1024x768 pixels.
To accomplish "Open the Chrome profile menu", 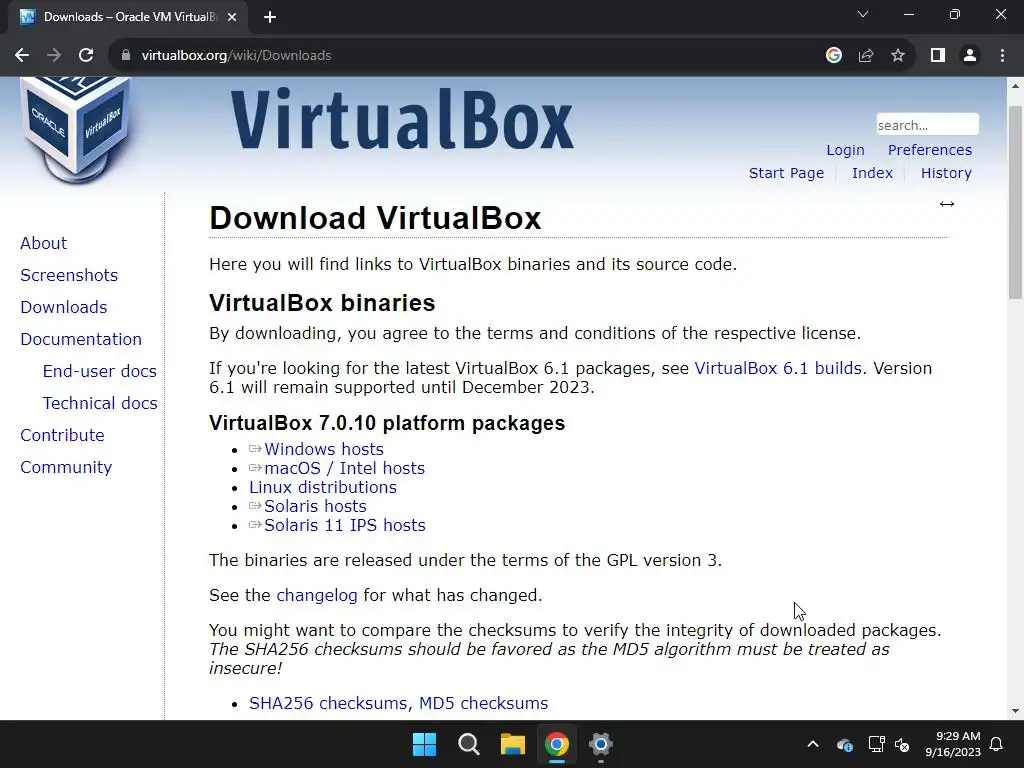I will pyautogui.click(x=970, y=56).
